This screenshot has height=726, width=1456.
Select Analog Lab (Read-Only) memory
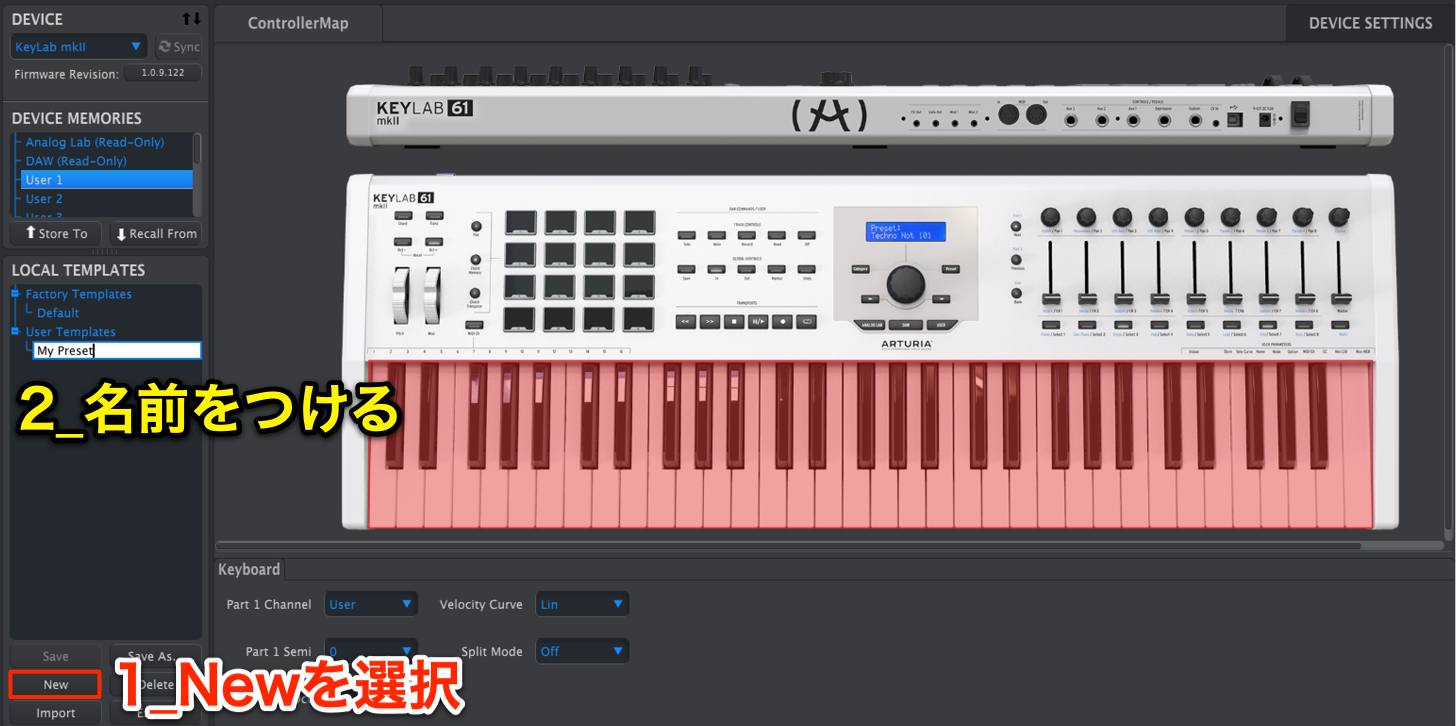(x=95, y=143)
